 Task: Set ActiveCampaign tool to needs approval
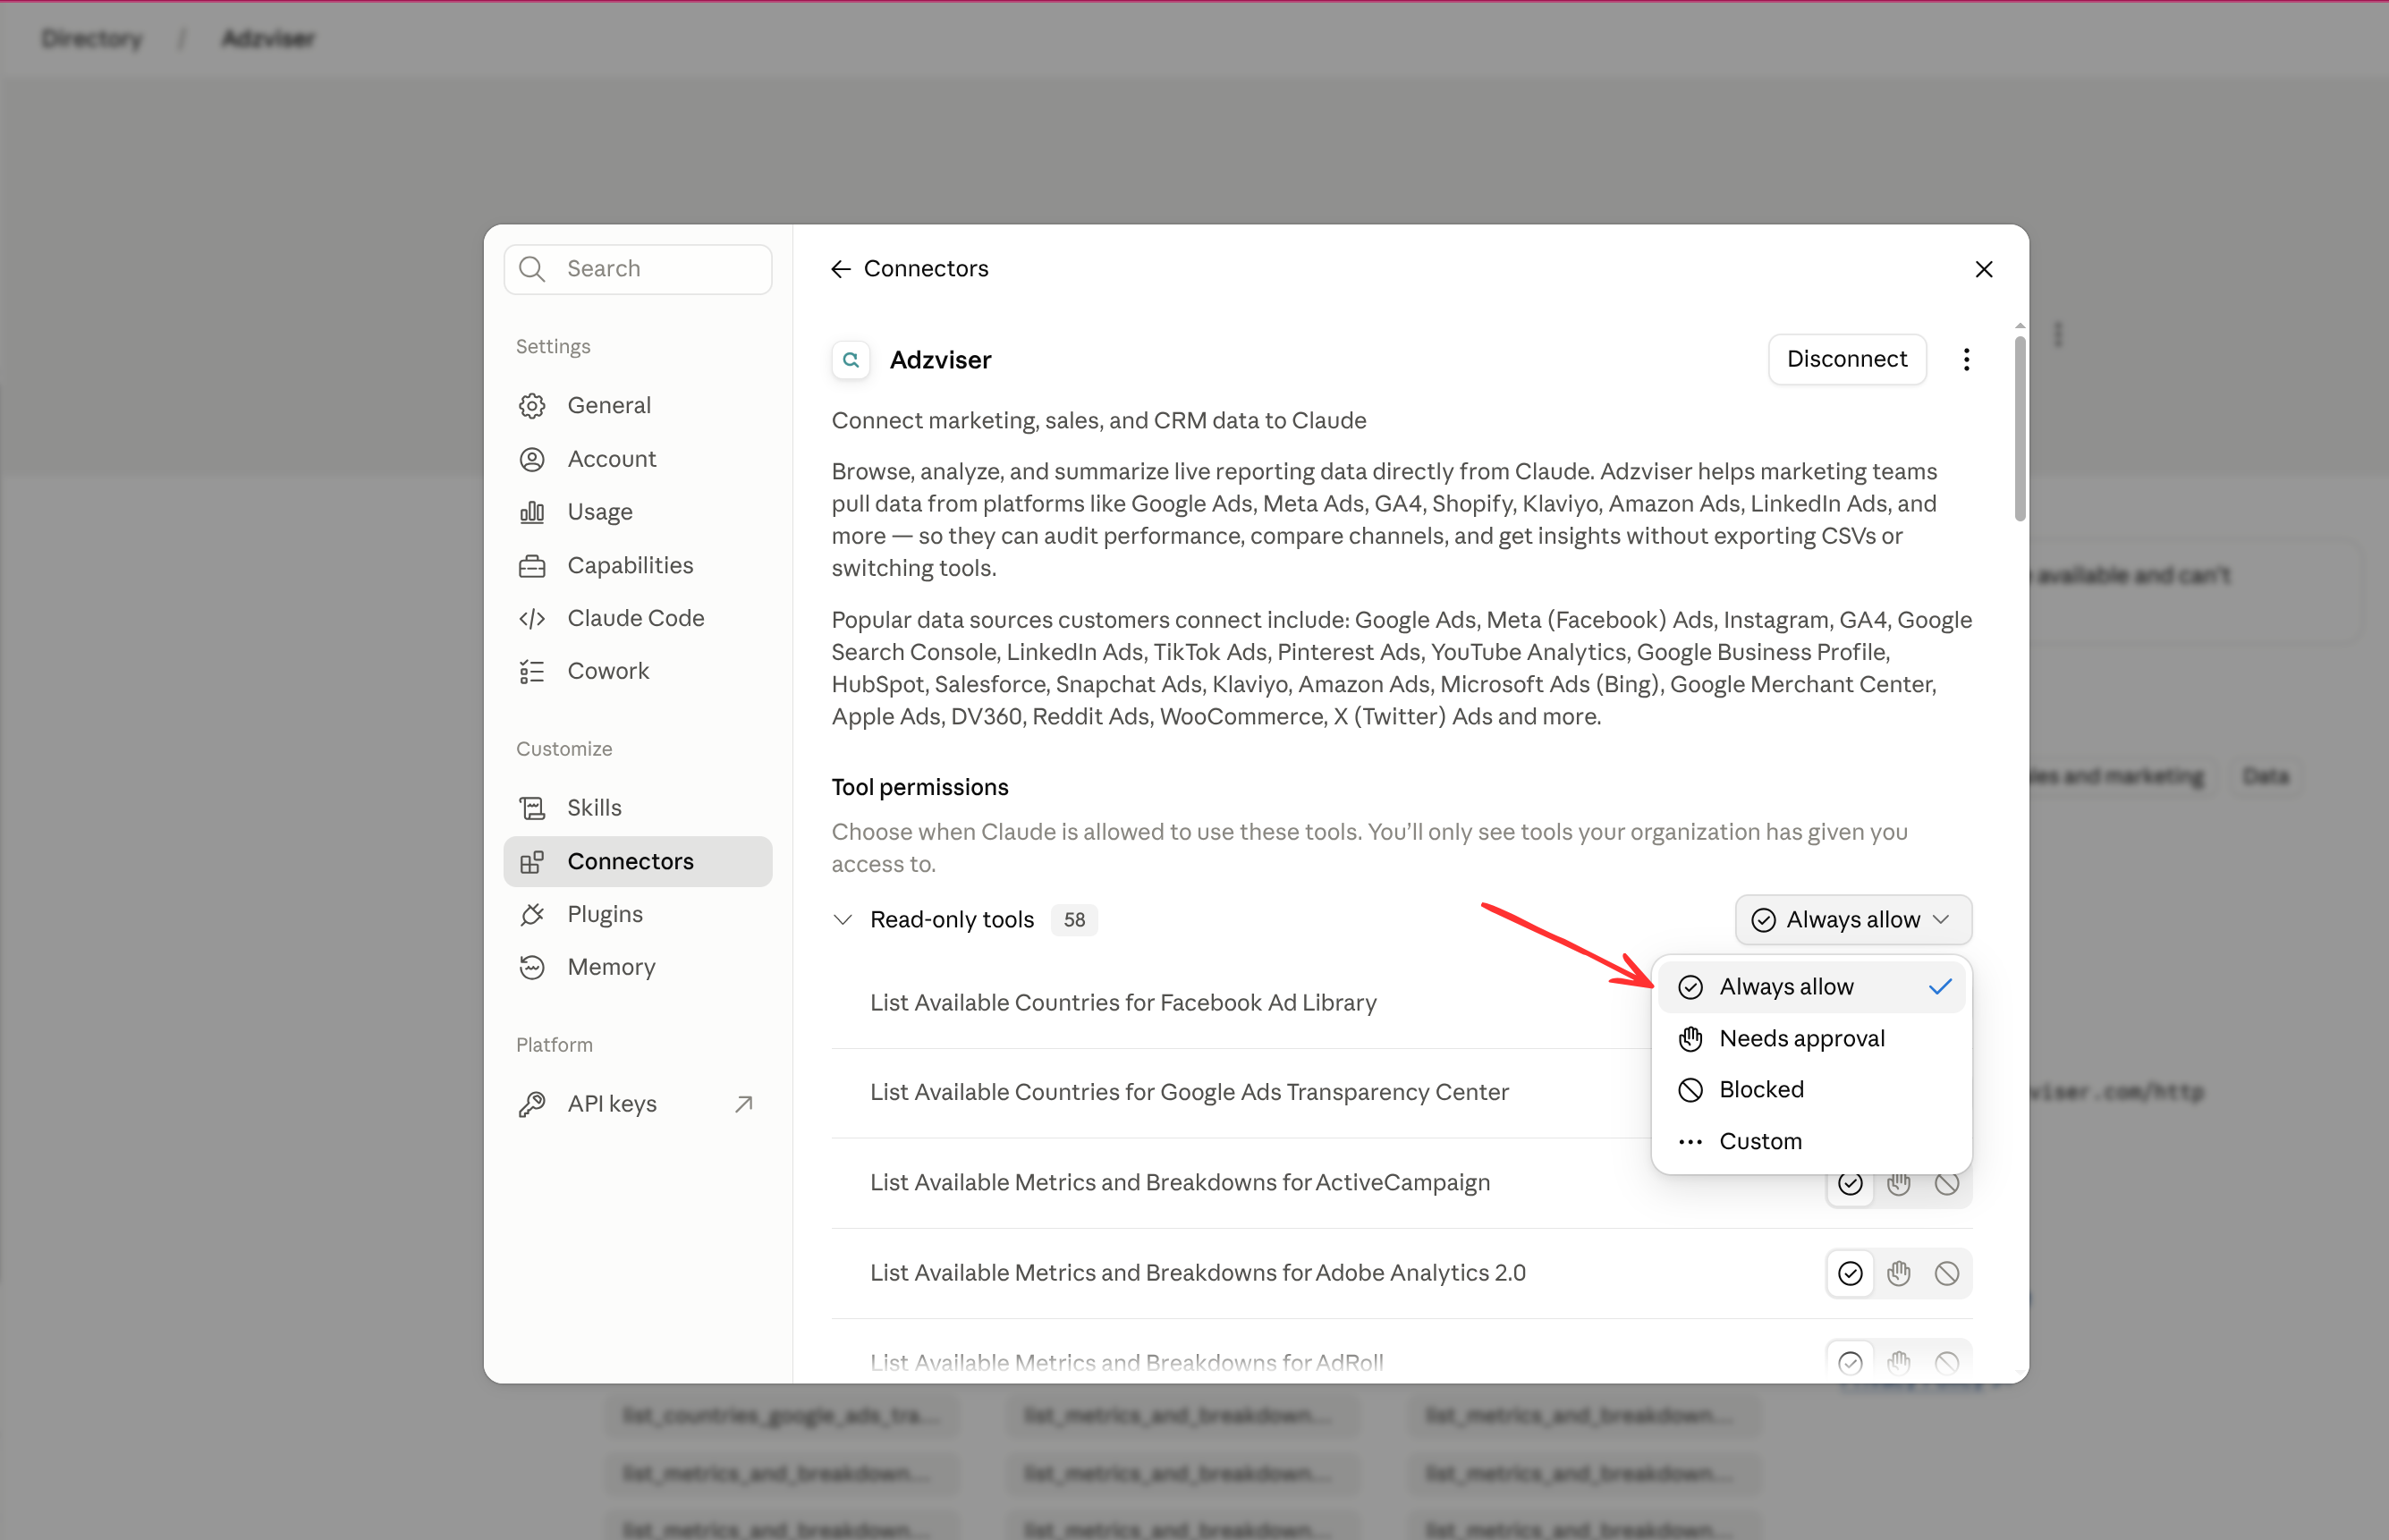(x=1899, y=1184)
